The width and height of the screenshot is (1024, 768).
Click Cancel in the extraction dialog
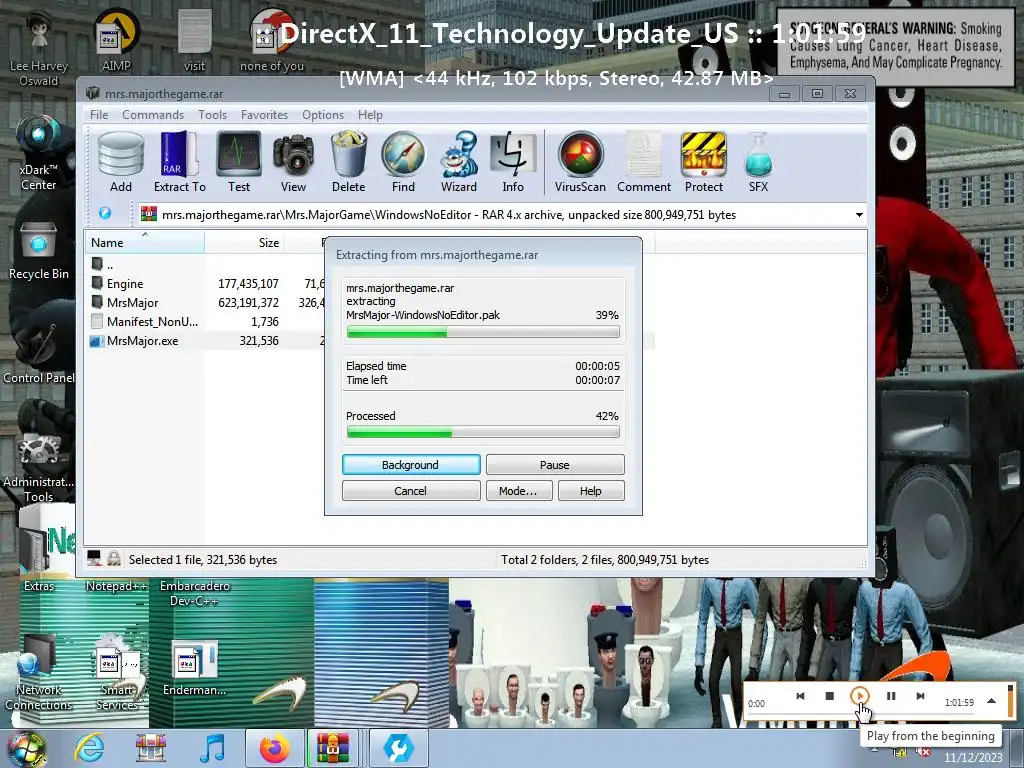point(411,490)
